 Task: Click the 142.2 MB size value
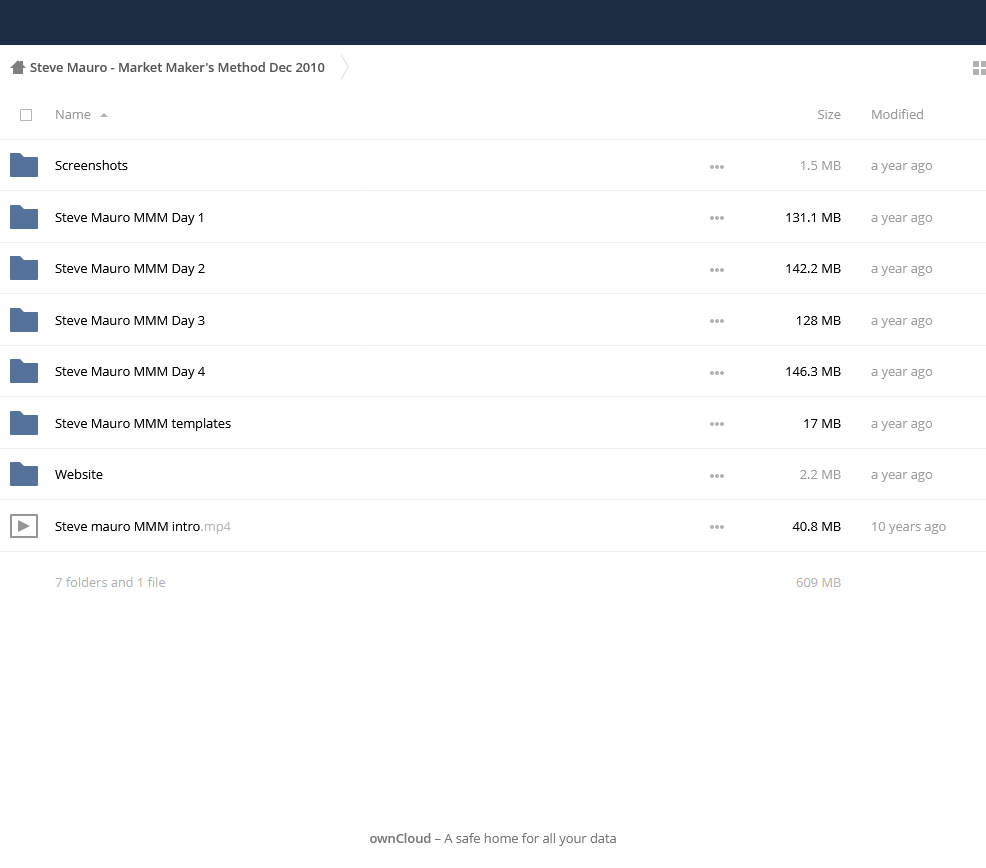813,269
